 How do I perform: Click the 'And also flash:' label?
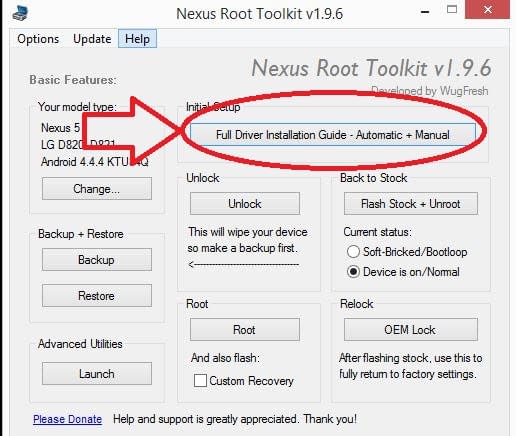click(225, 358)
